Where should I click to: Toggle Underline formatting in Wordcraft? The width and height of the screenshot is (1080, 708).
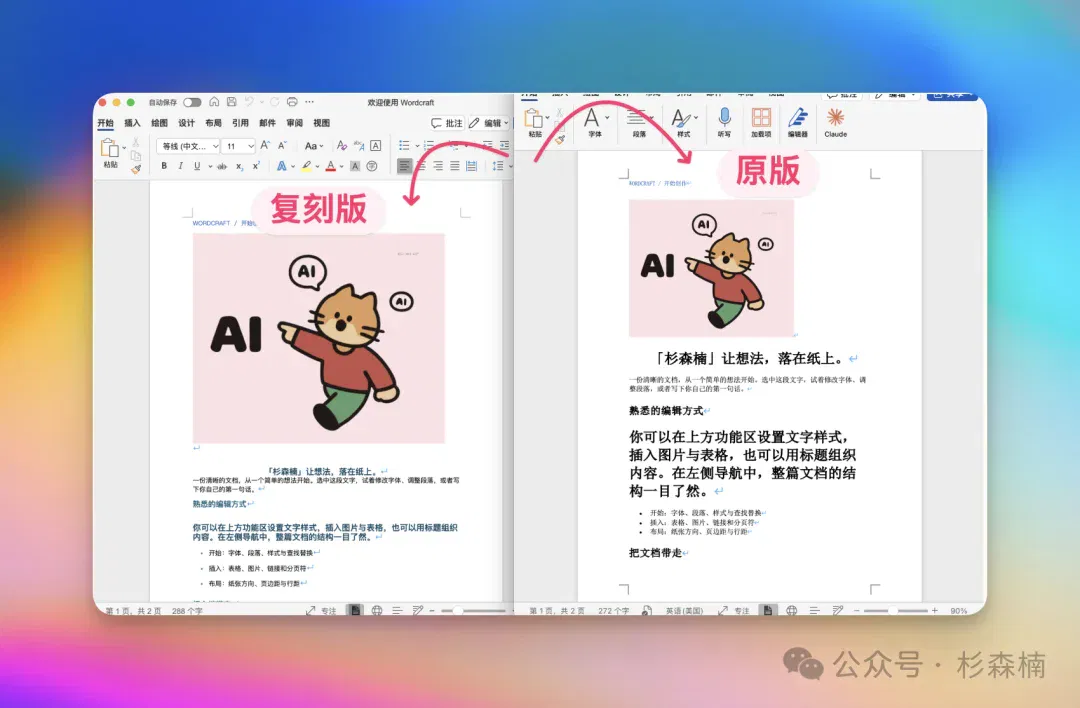point(197,166)
